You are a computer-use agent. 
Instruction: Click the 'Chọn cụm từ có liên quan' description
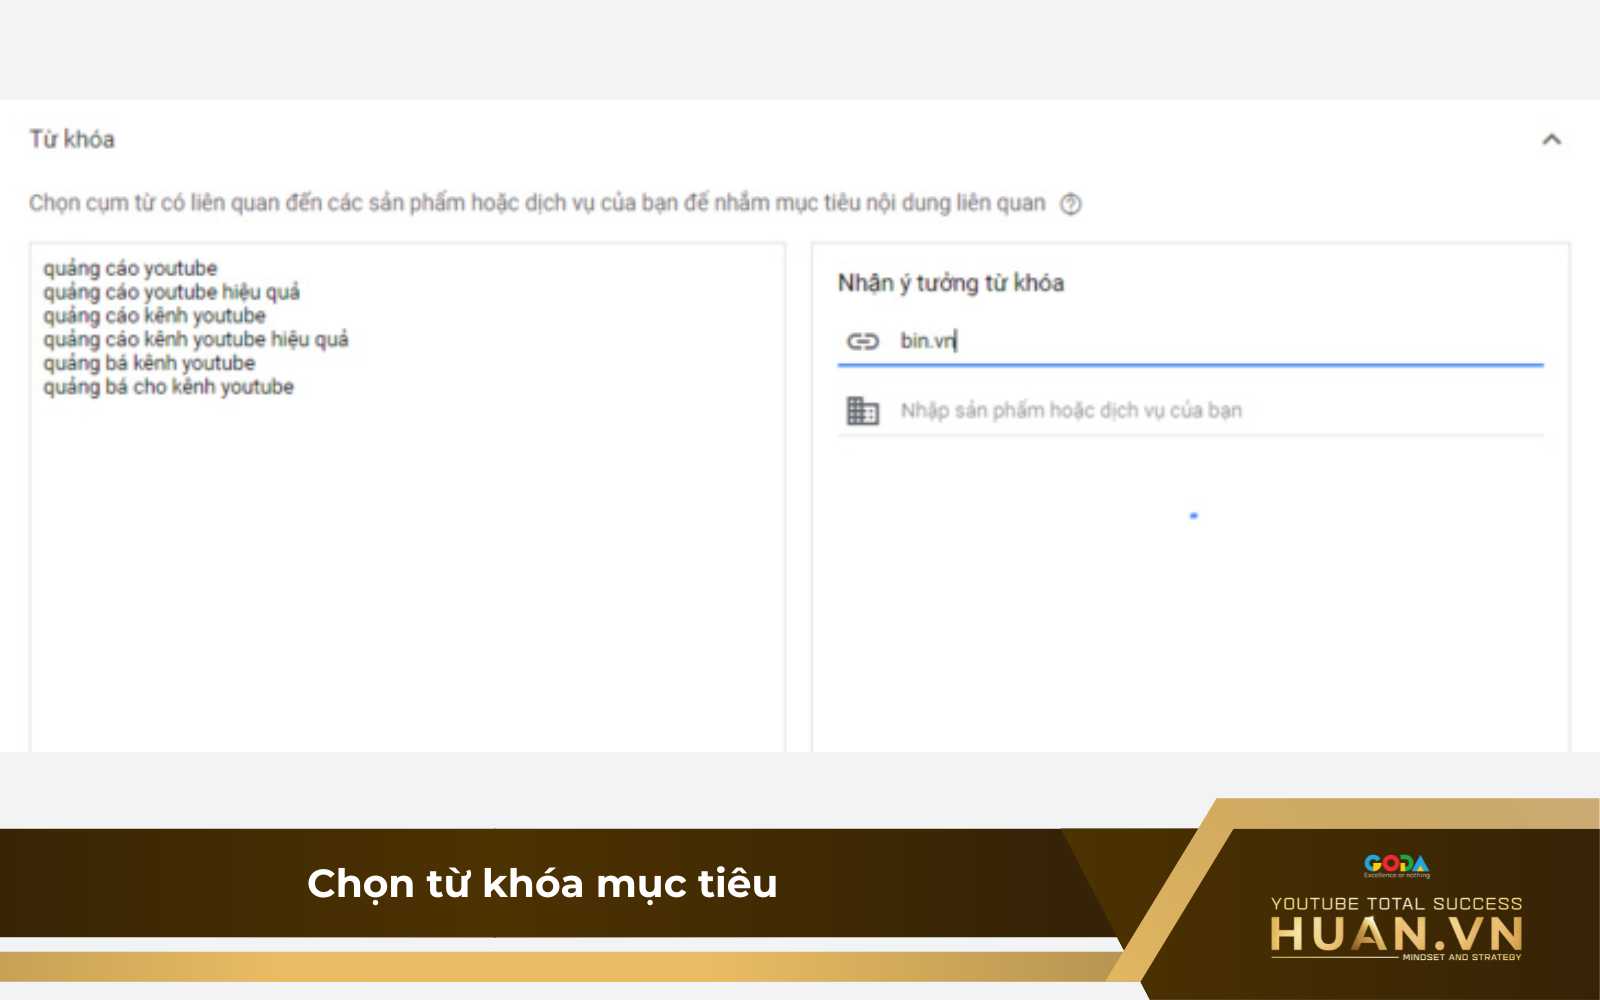tap(537, 203)
